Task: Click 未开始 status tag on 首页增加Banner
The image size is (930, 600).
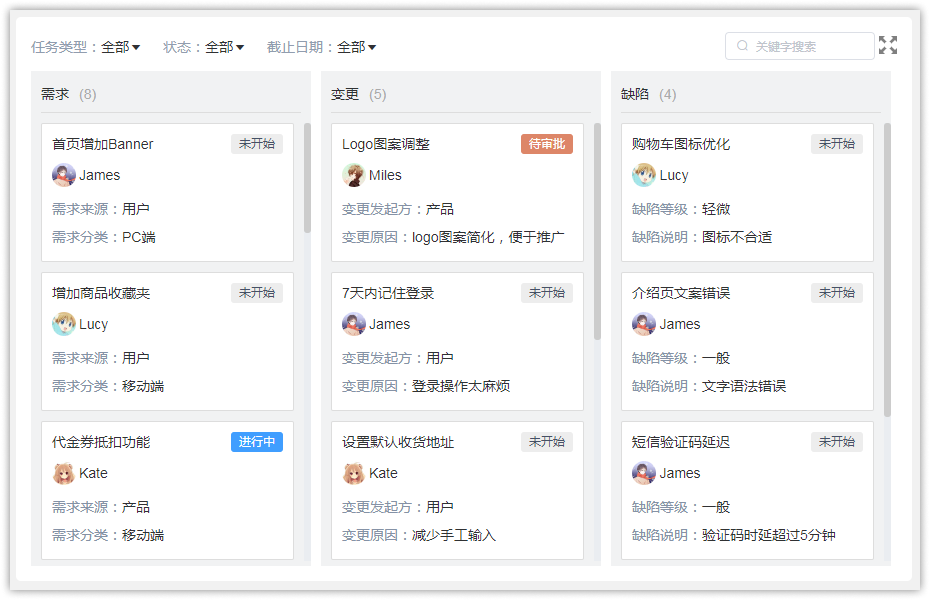Action: click(257, 144)
